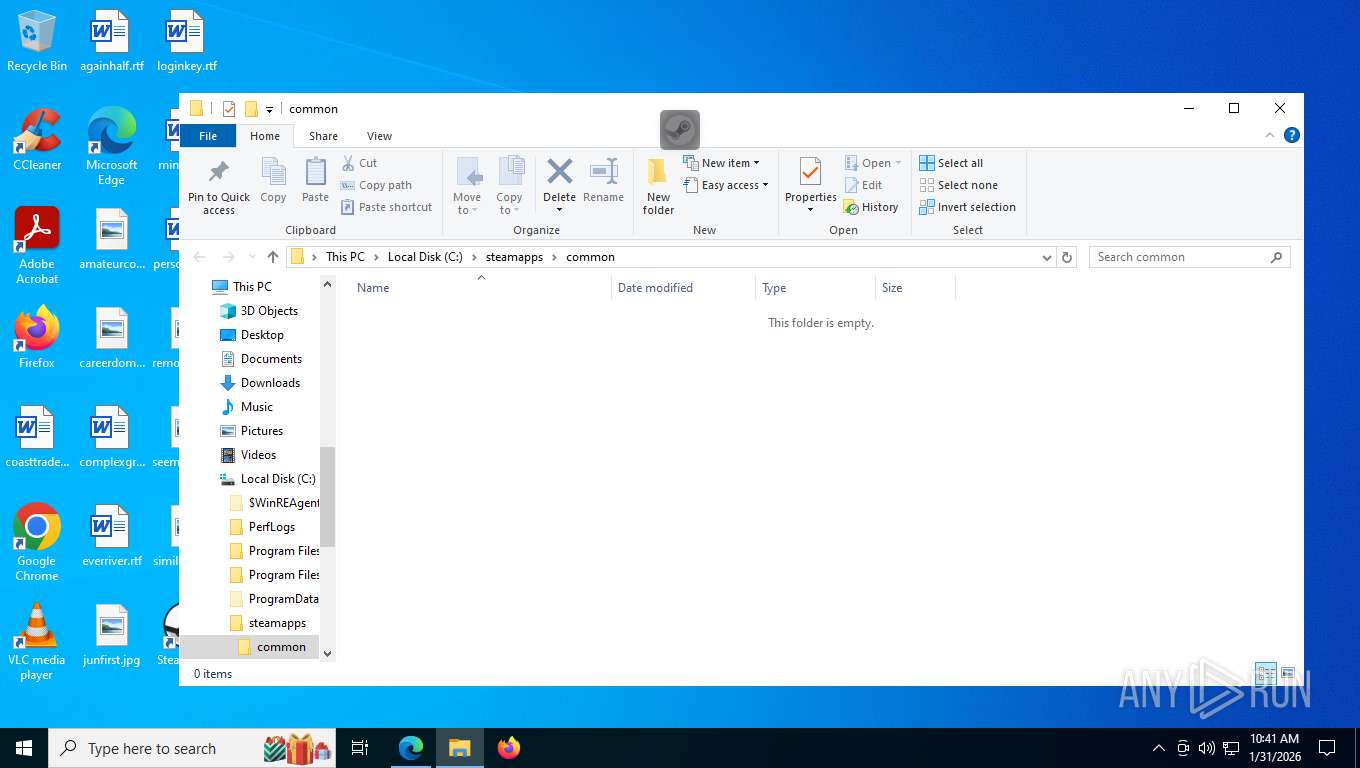Click the Rename ribbon icon
This screenshot has width=1360, height=768.
tap(603, 171)
